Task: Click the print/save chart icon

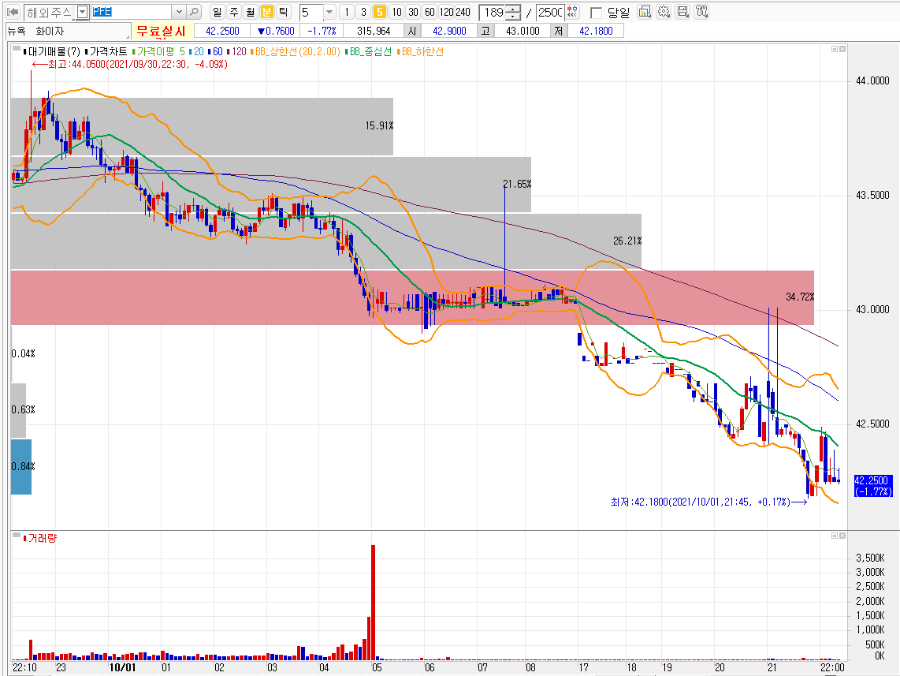Action: pyautogui.click(x=683, y=11)
